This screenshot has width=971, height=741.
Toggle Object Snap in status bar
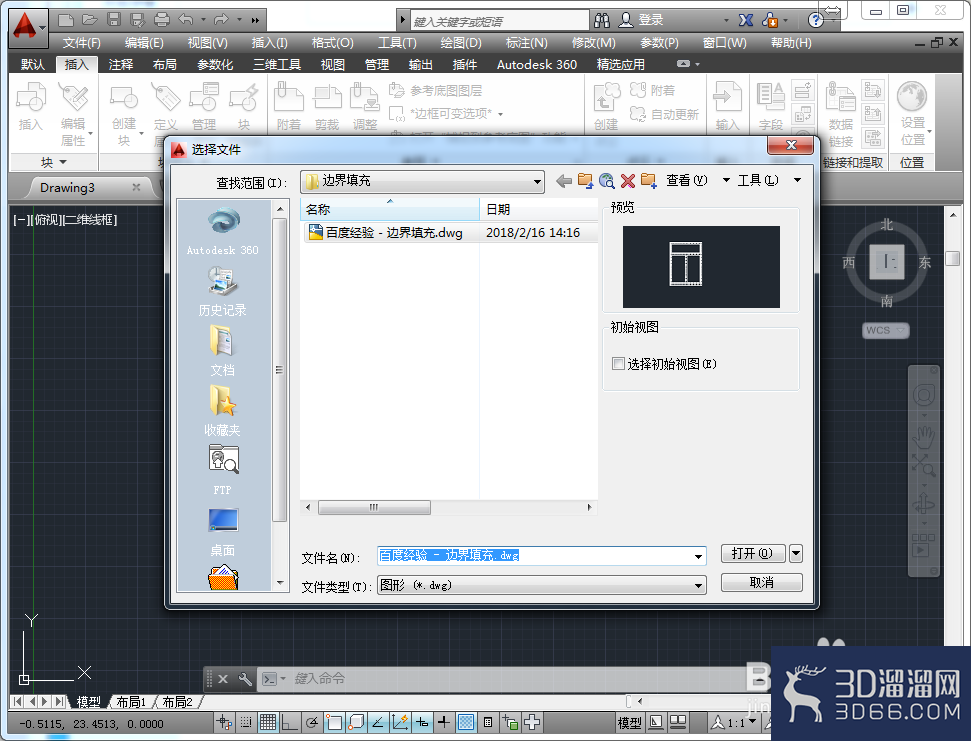tap(334, 722)
